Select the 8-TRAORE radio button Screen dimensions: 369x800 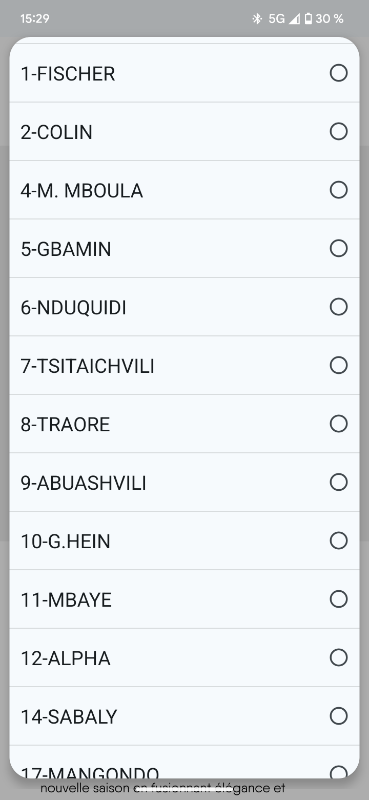338,423
